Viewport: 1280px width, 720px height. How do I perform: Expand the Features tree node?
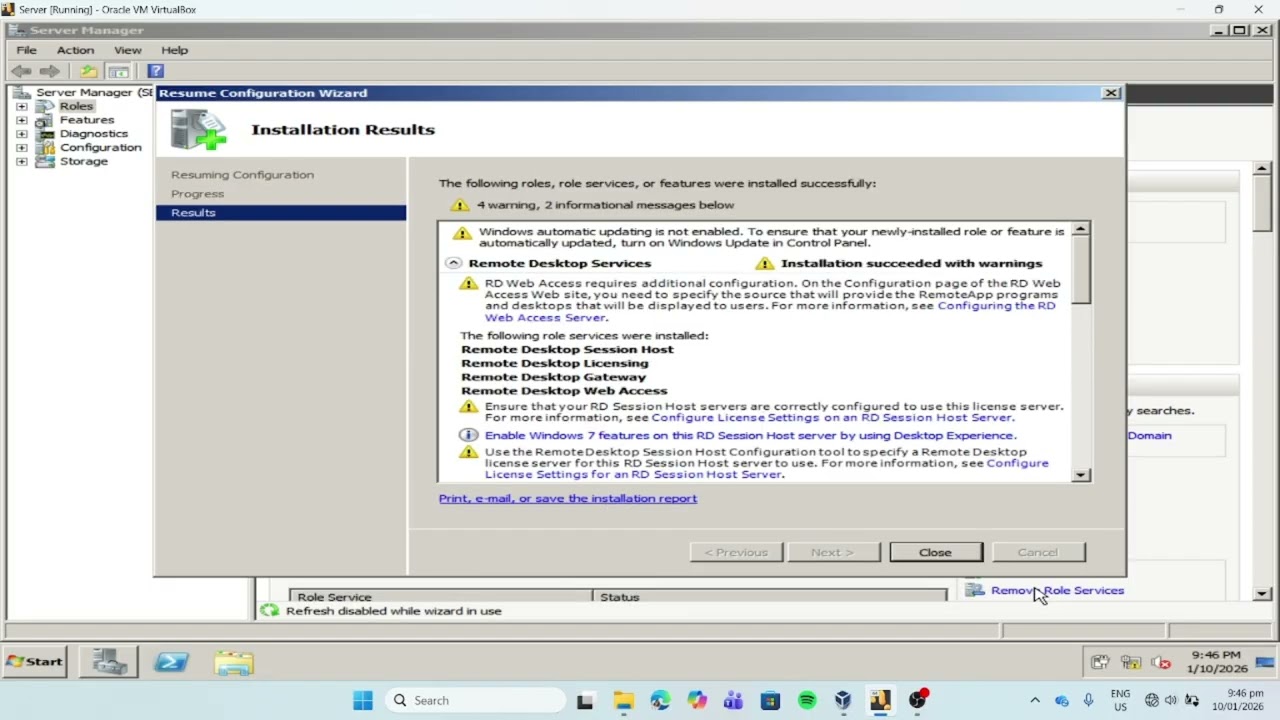pyautogui.click(x=21, y=120)
